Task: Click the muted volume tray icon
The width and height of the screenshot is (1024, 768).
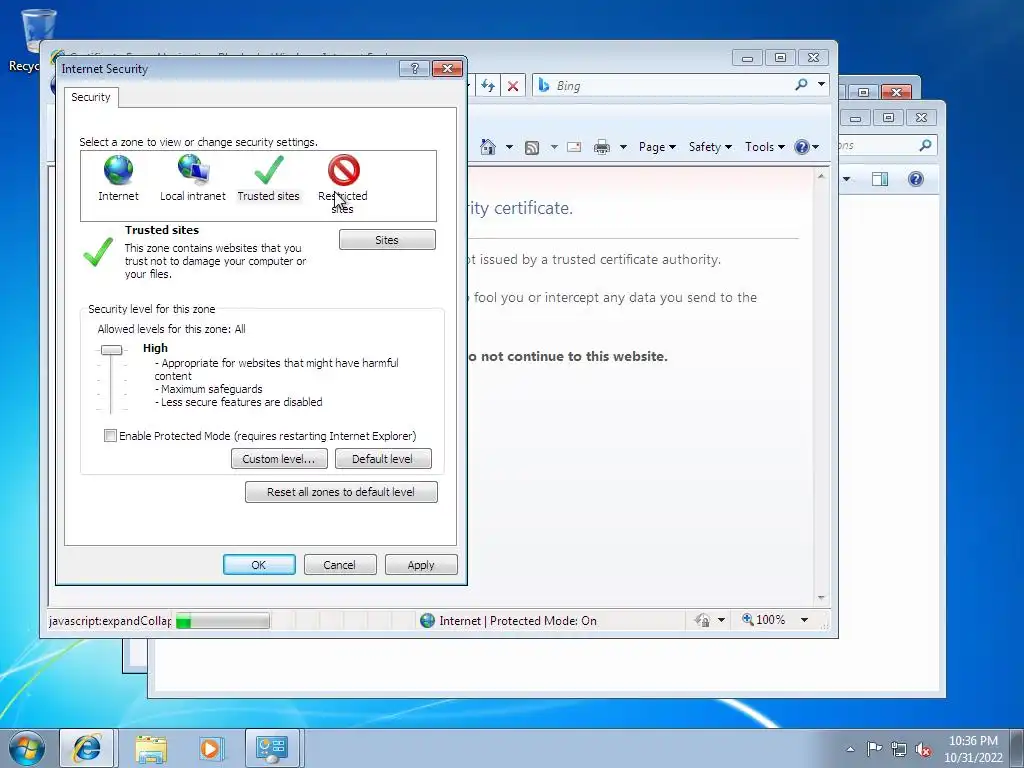Action: pos(923,749)
